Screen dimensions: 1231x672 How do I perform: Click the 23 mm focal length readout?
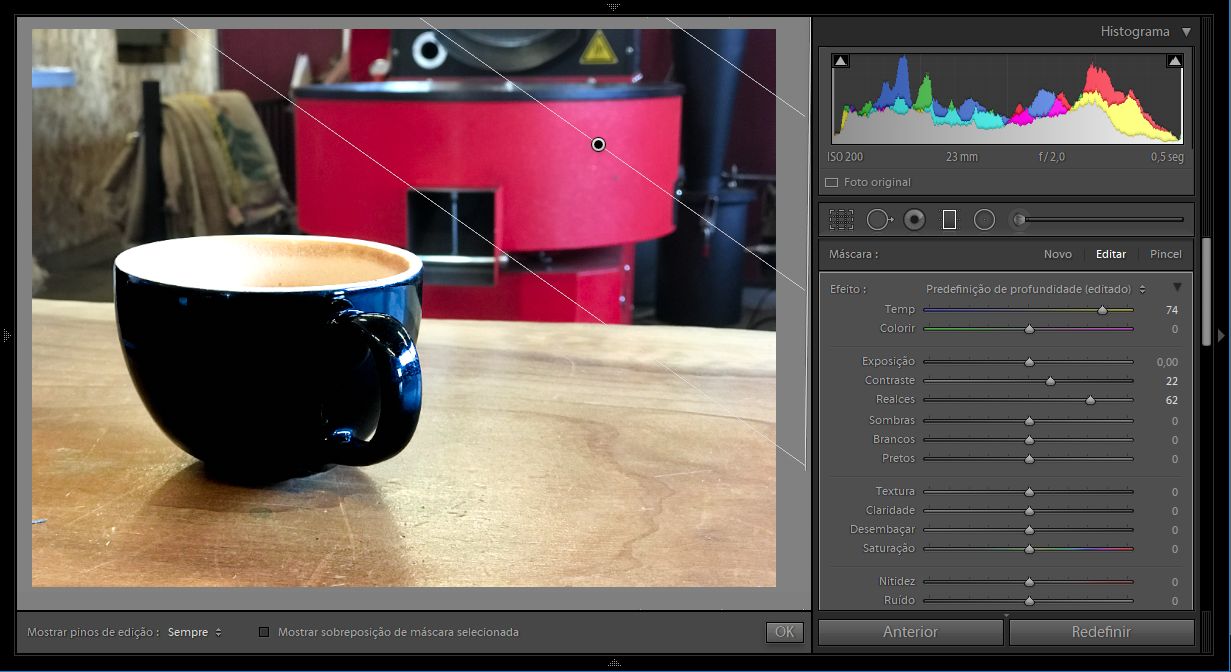click(x=962, y=157)
